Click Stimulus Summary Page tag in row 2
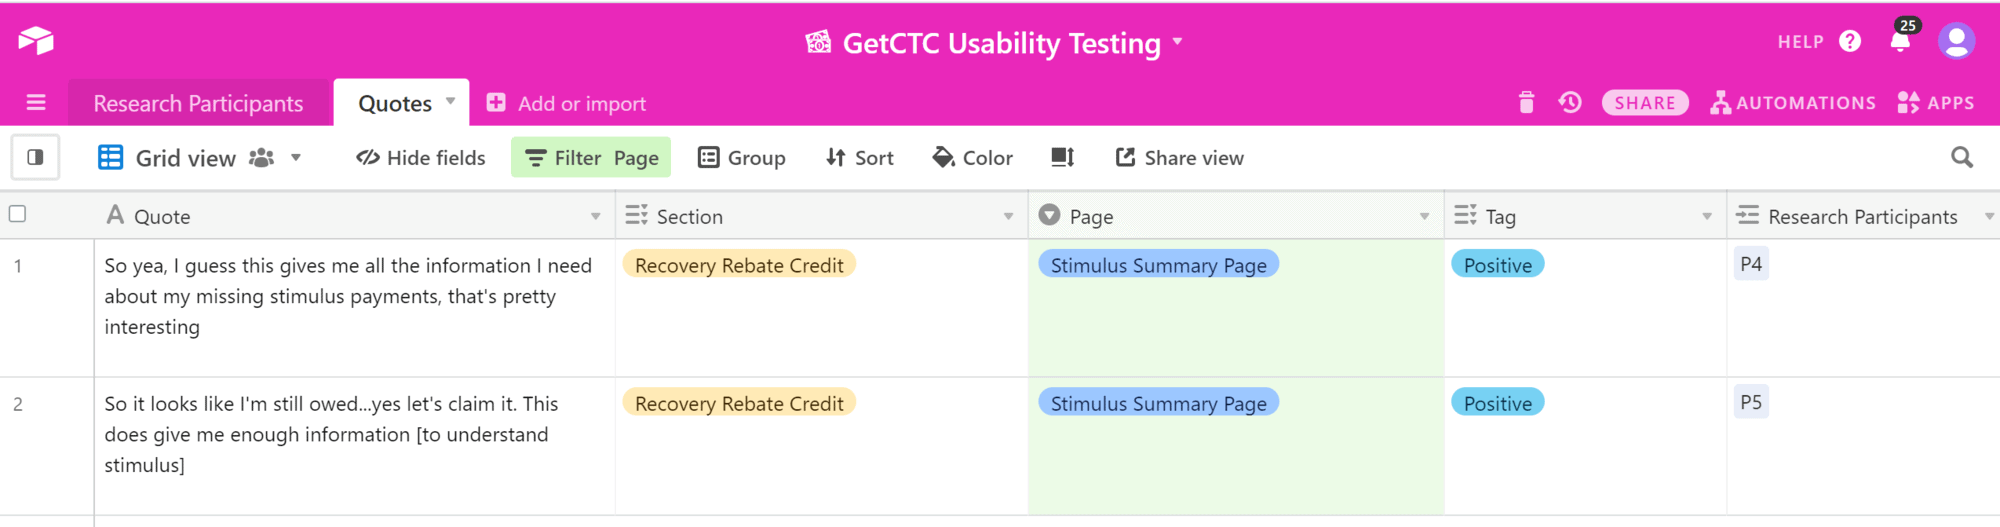The image size is (2000, 527). [x=1158, y=403]
